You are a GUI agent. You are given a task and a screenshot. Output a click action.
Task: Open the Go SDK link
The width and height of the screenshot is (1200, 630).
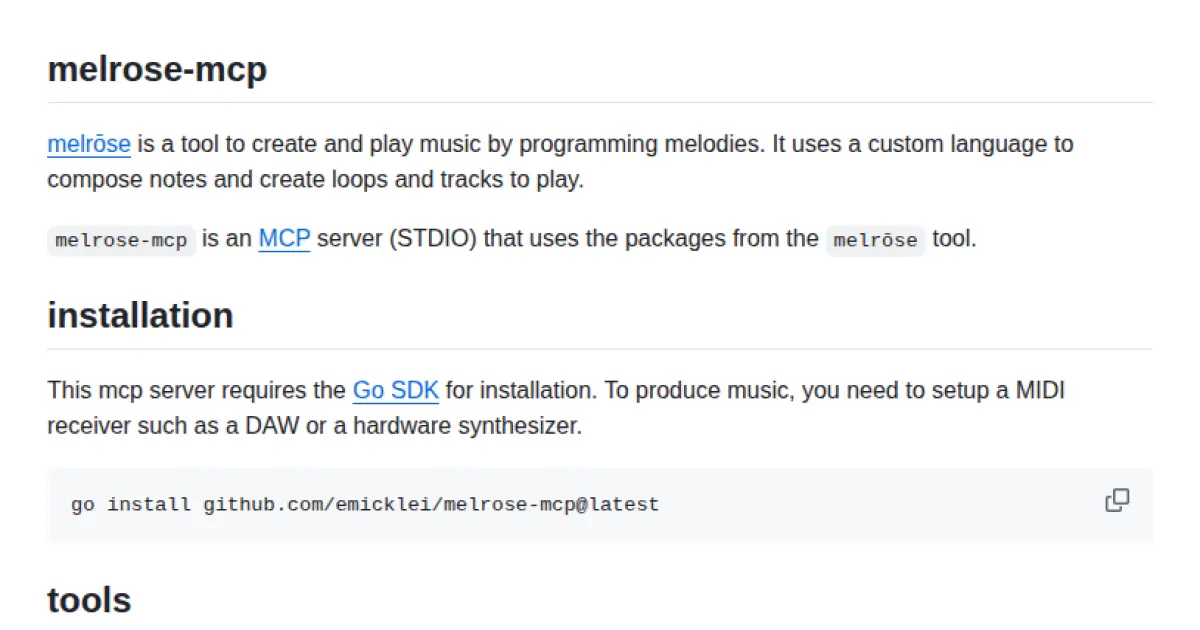tap(396, 390)
